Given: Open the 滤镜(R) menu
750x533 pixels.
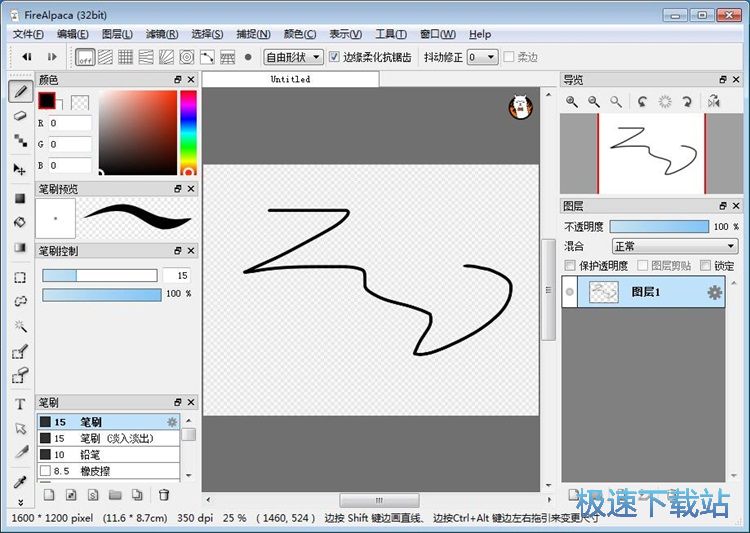Looking at the screenshot, I should [x=161, y=34].
